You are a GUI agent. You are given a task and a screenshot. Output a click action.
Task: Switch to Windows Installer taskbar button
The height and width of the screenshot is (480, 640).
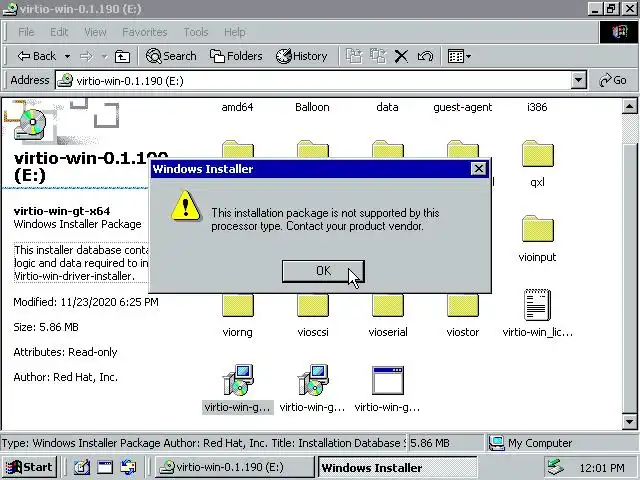point(398,467)
